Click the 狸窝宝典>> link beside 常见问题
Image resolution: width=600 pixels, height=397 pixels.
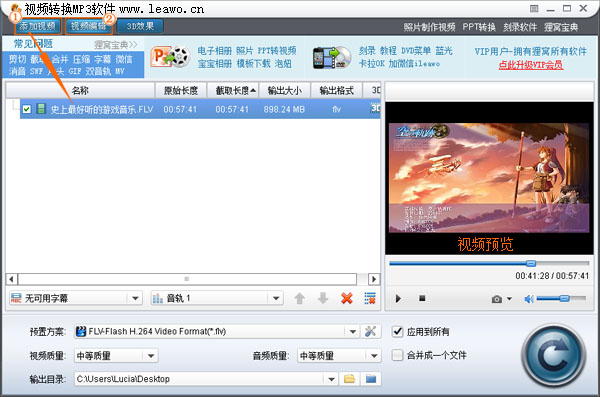(x=116, y=45)
